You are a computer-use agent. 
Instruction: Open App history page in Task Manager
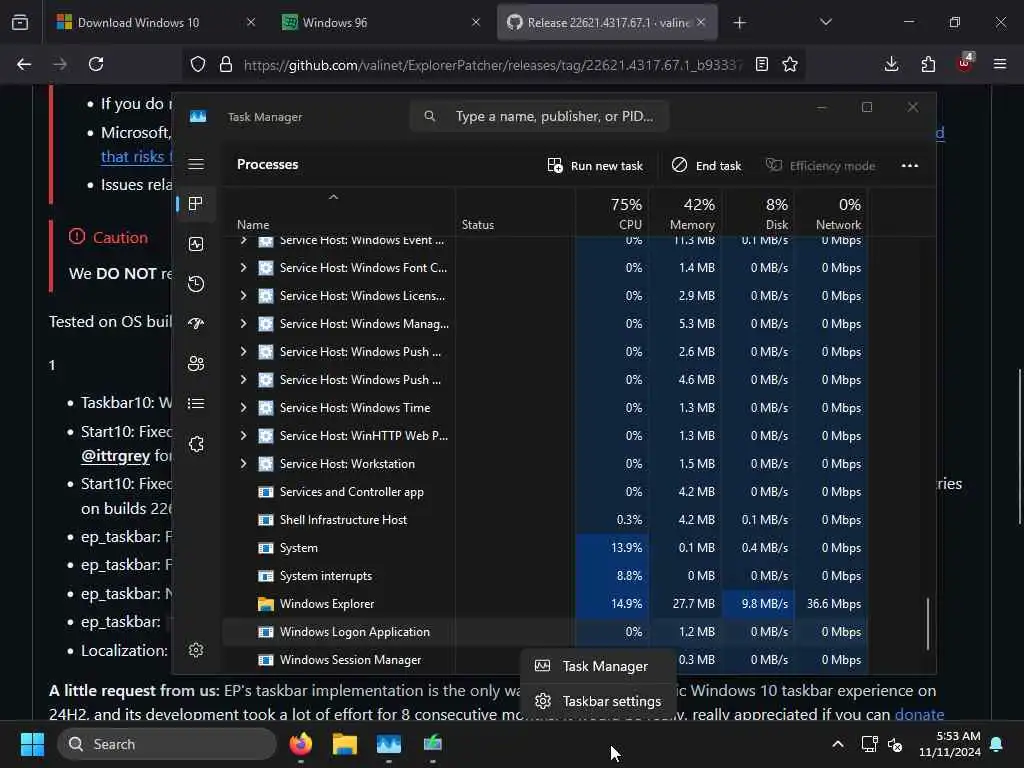[196, 284]
